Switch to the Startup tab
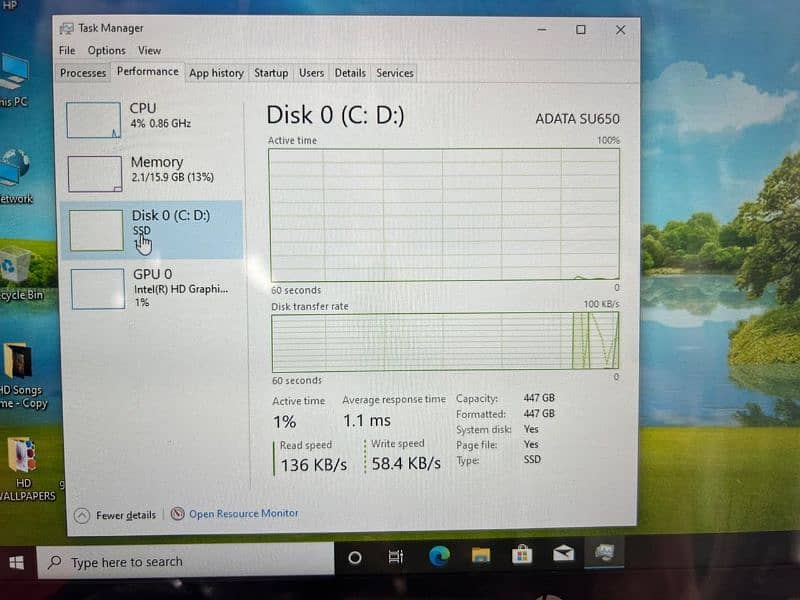The width and height of the screenshot is (800, 600). coord(271,73)
